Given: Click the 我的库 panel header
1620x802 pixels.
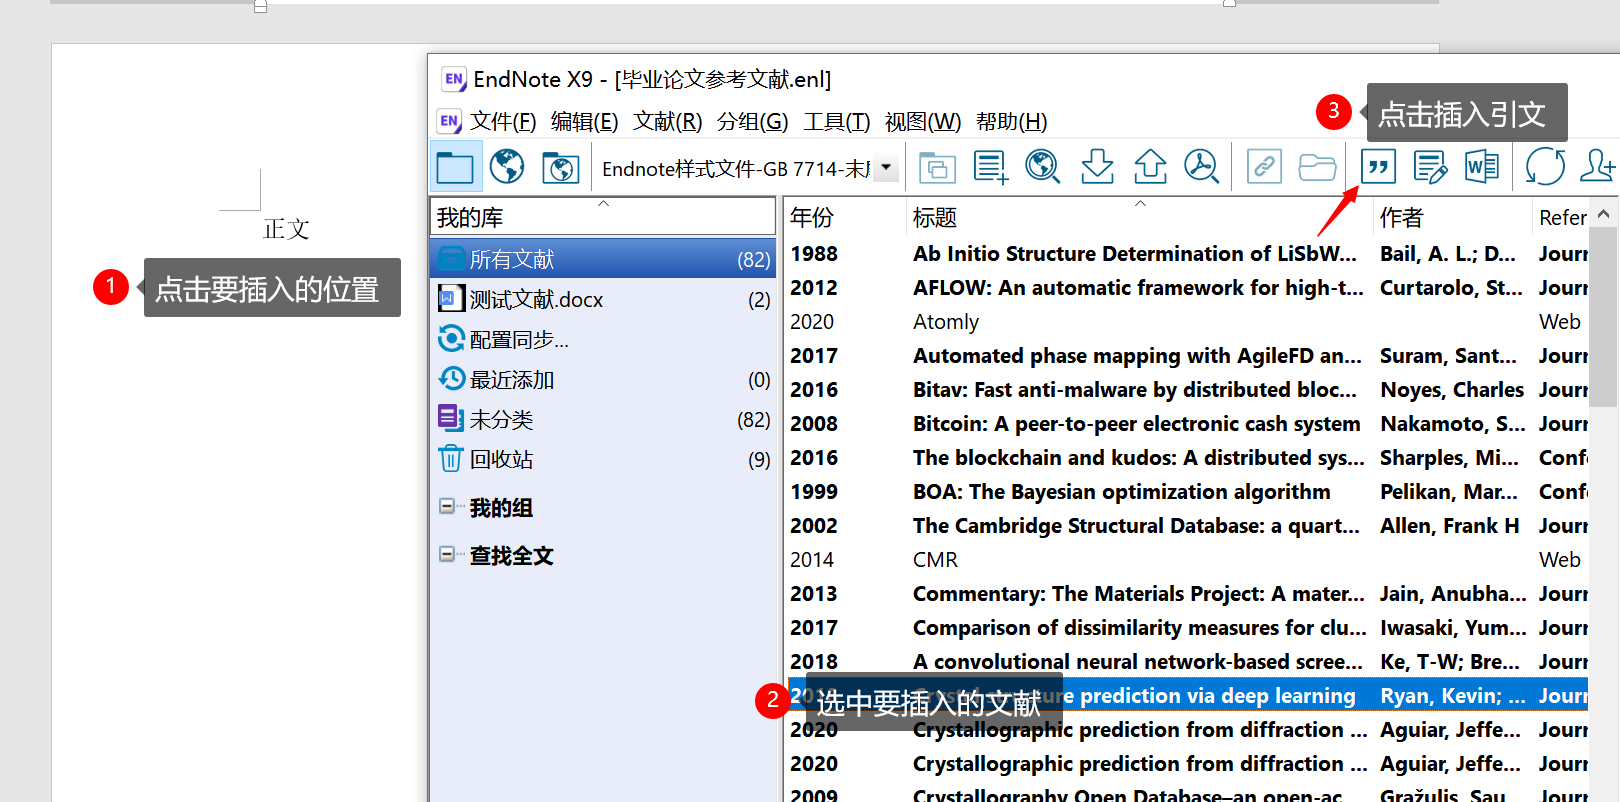Looking at the screenshot, I should click(x=603, y=217).
